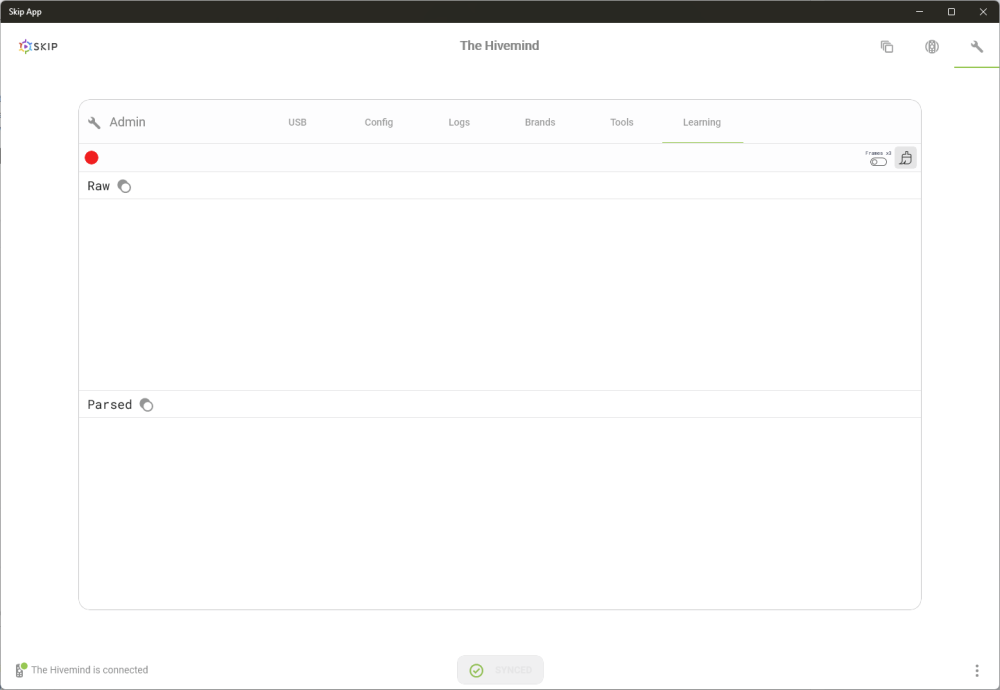This screenshot has width=1000, height=690.
Task: Select the Brands tab
Action: (540, 122)
